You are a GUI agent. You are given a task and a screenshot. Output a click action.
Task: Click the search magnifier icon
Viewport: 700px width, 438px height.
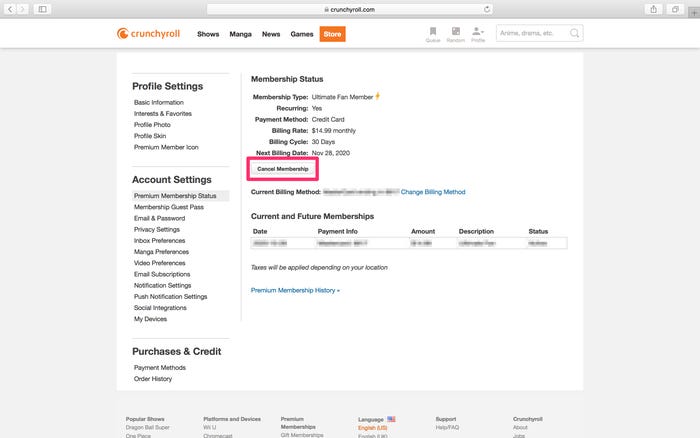click(574, 33)
